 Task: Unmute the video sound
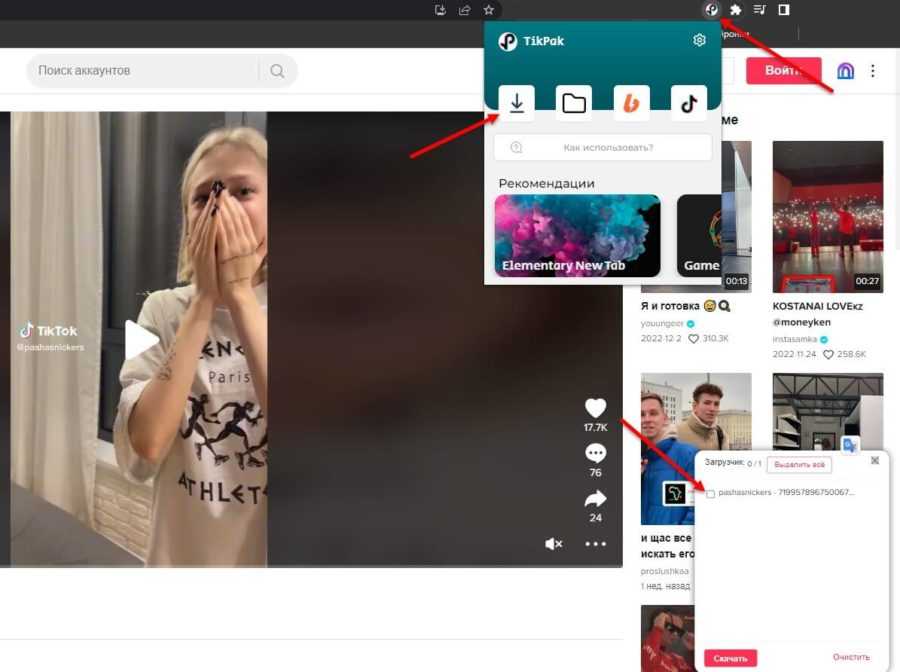click(553, 544)
